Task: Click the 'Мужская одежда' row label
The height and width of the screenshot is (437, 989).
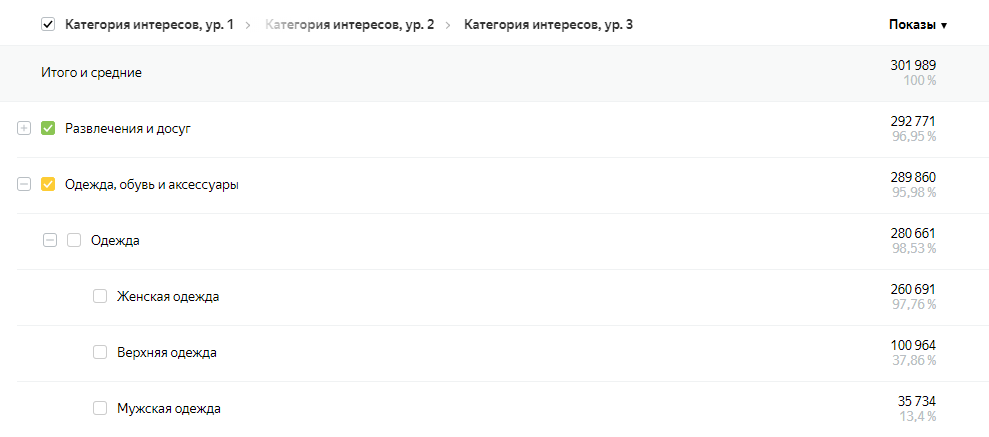Action: coord(168,409)
